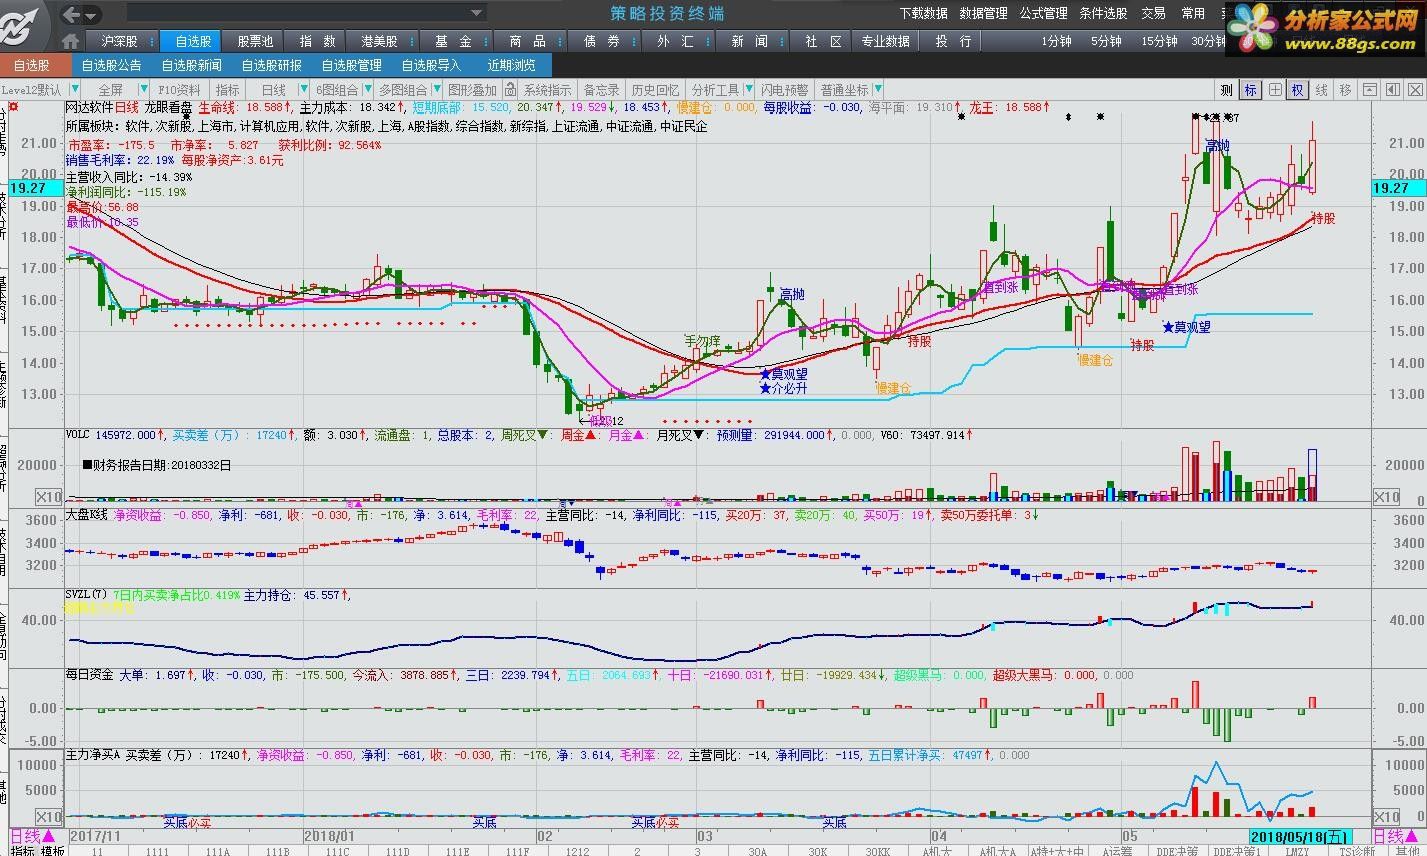Toggle the 权 adjustment button
Screen dimensions: 1427x856
point(1297,90)
